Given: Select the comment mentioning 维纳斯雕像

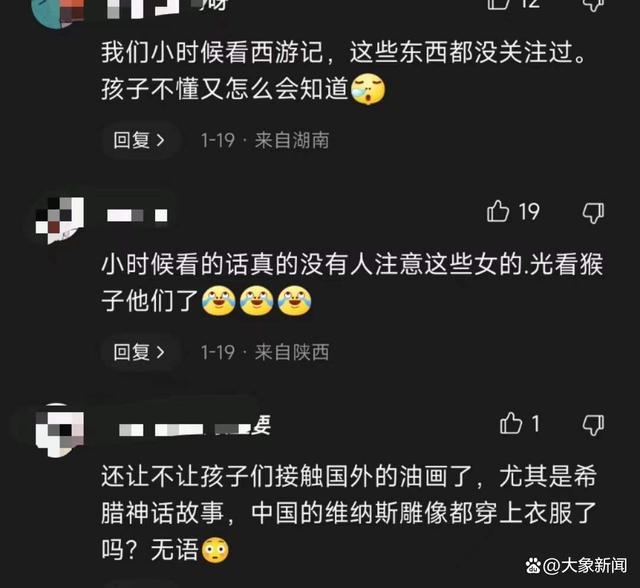Looking at the screenshot, I should (349, 513).
